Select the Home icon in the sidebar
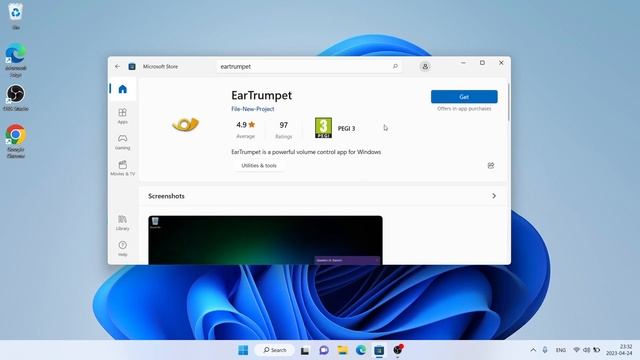 click(122, 89)
